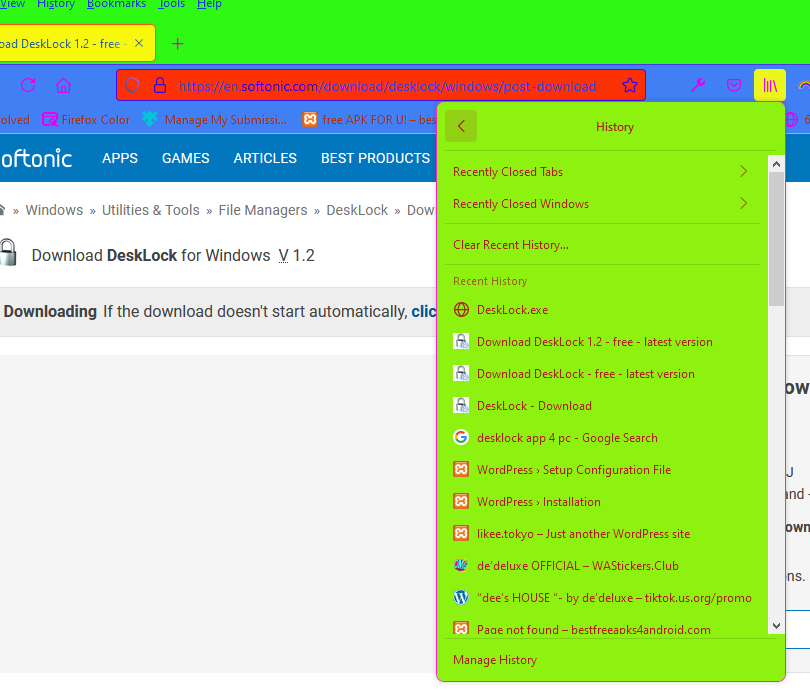
Task: Click the Home button icon
Action: click(x=63, y=86)
